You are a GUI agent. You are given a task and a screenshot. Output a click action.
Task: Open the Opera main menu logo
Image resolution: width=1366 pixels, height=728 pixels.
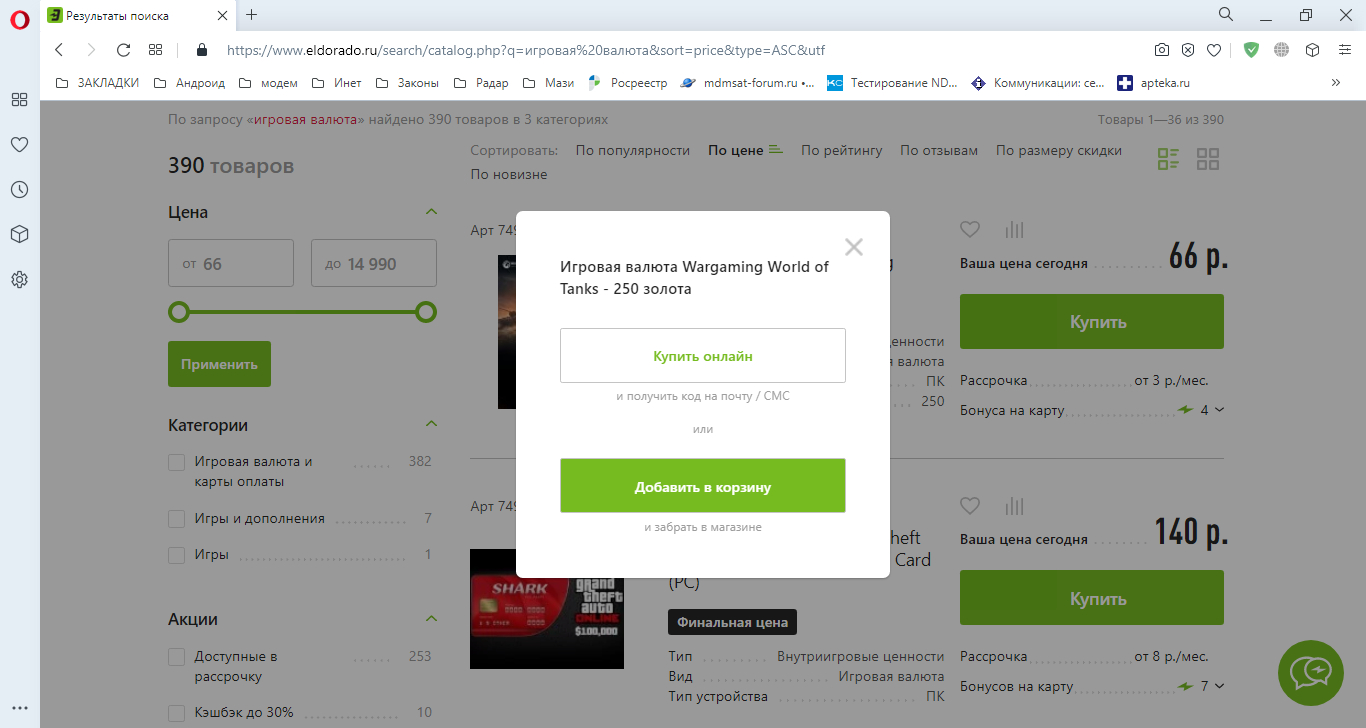point(19,20)
